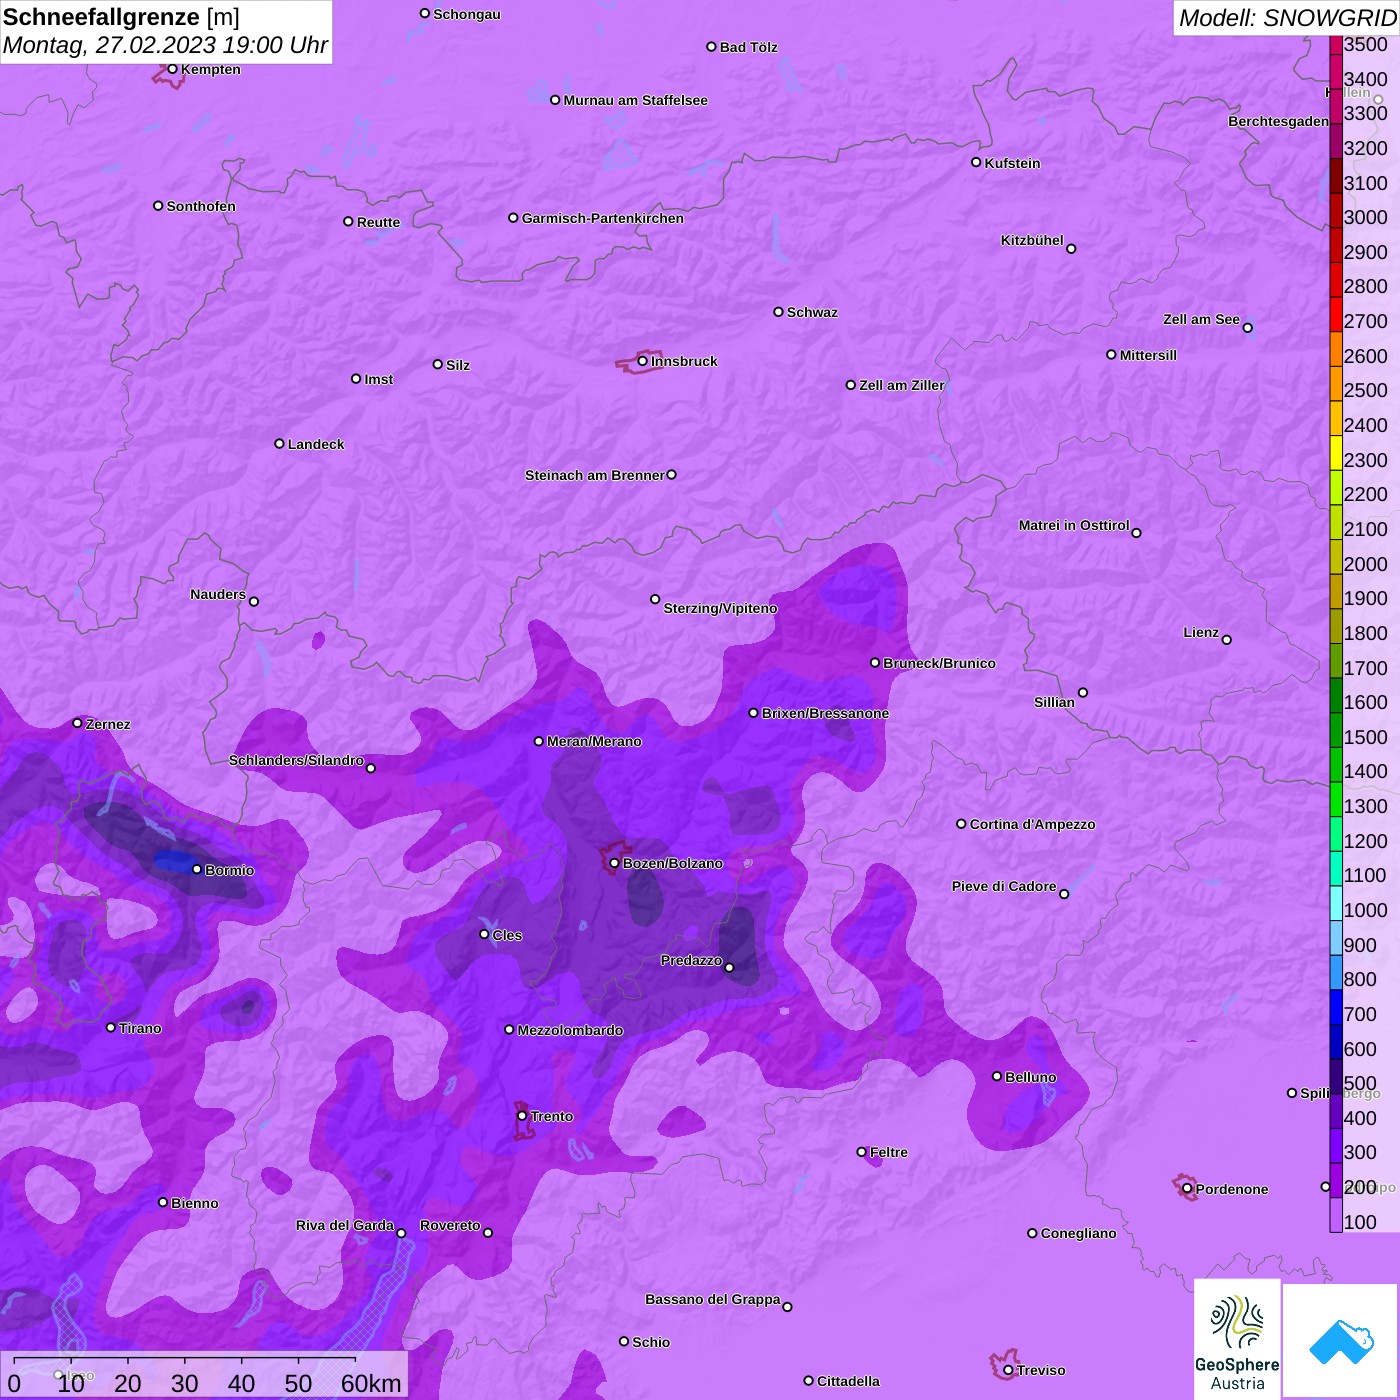Click the "Matrei in Osttirol" label
1400x1400 pixels.
(x=1074, y=525)
